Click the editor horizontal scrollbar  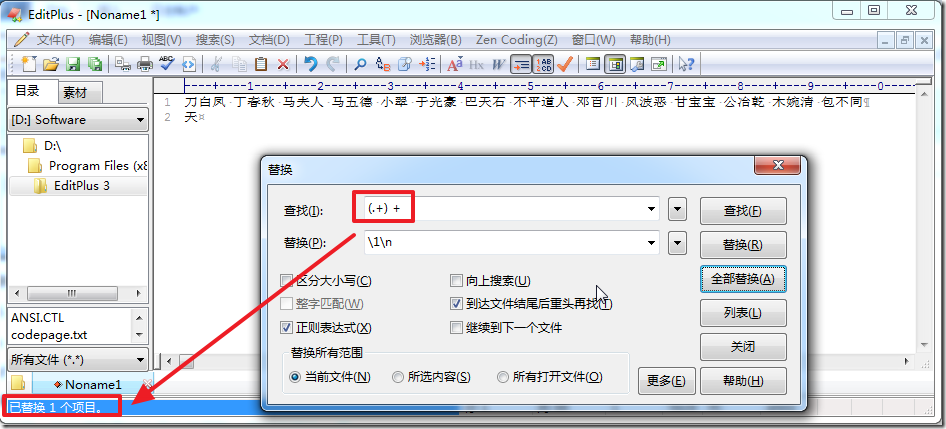(540, 361)
